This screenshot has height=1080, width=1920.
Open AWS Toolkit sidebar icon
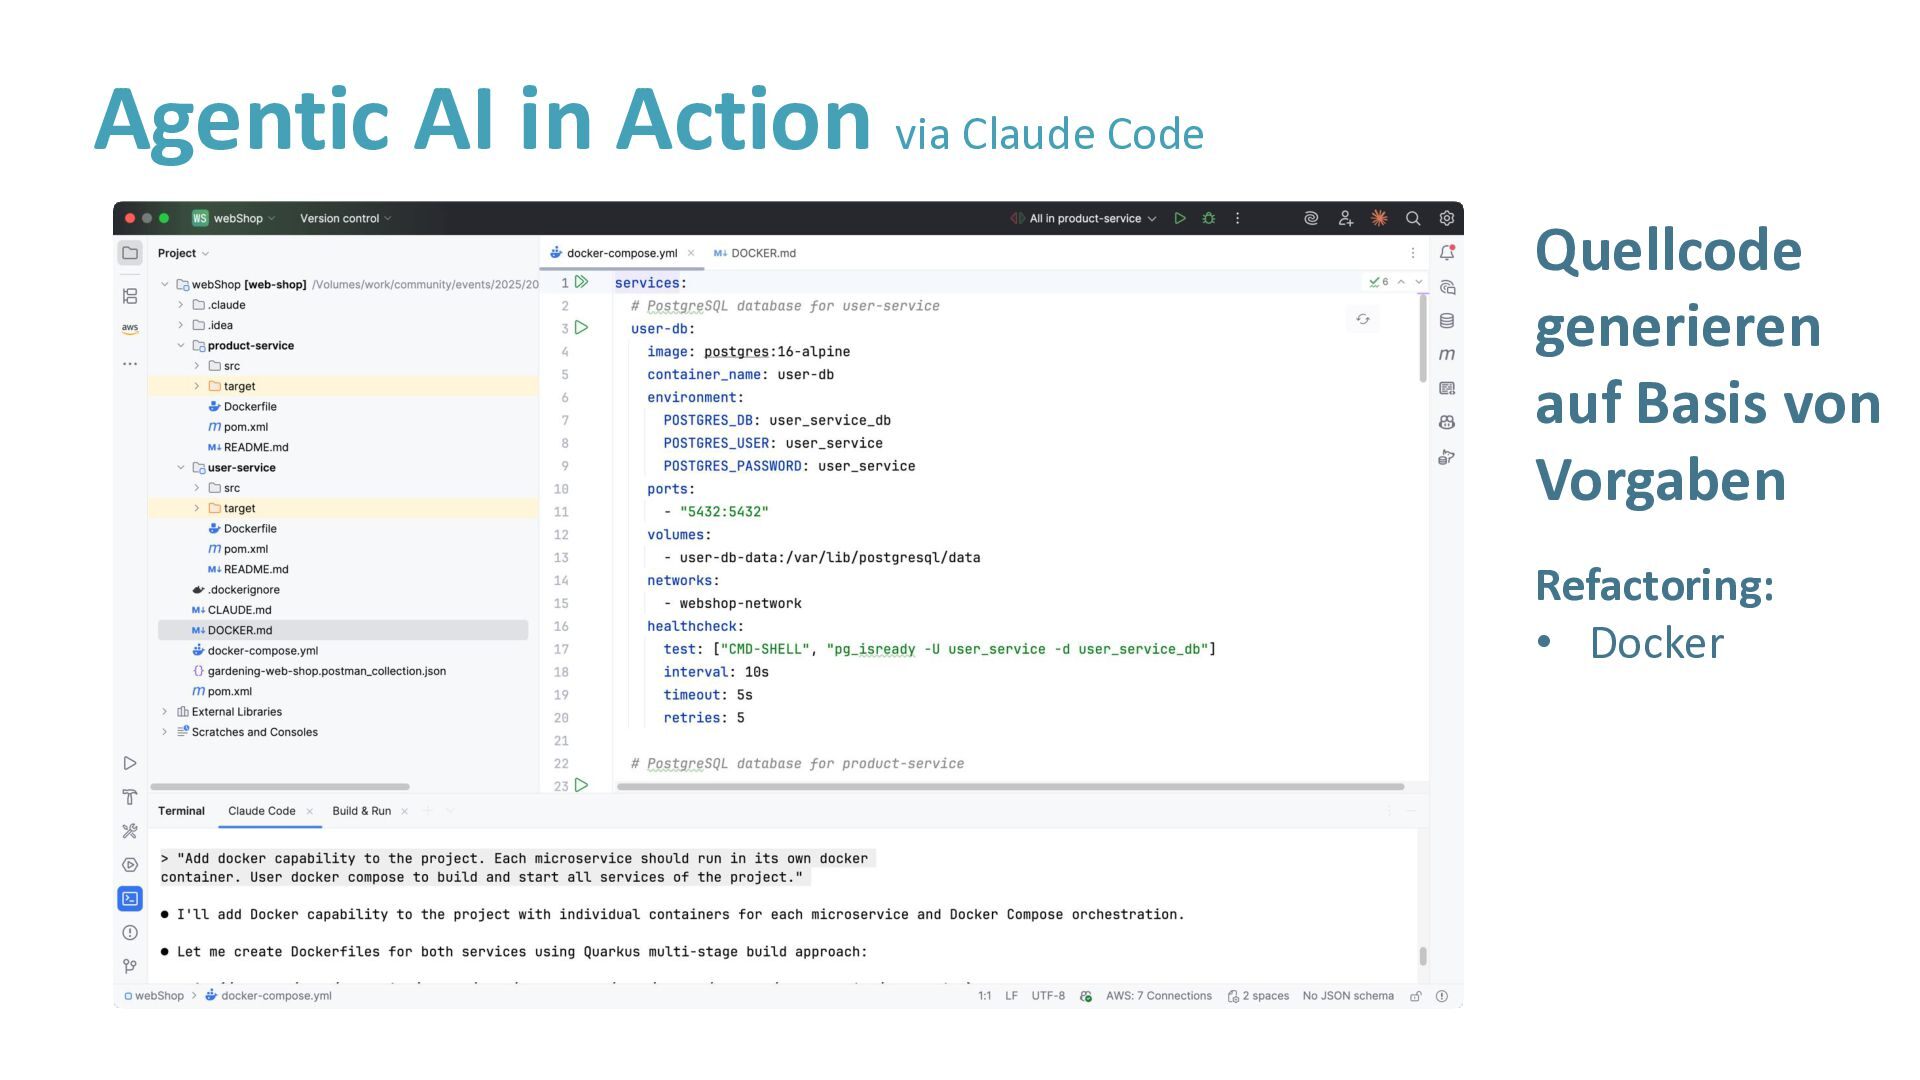click(x=130, y=328)
